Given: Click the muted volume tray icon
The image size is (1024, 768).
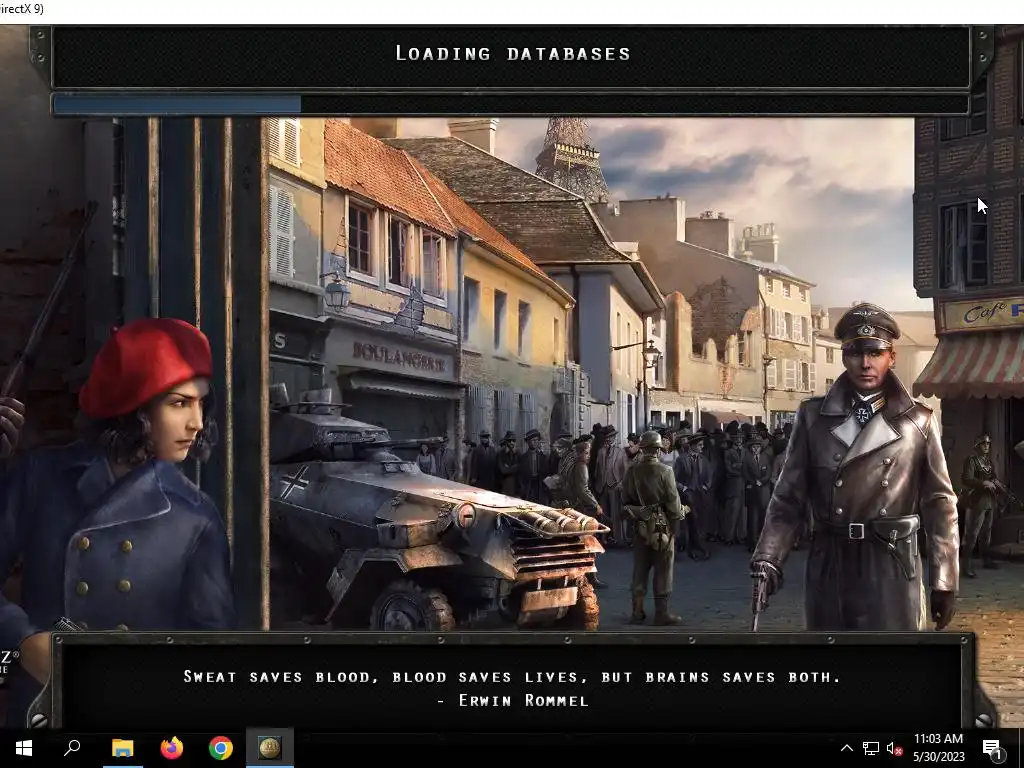Looking at the screenshot, I should [894, 748].
